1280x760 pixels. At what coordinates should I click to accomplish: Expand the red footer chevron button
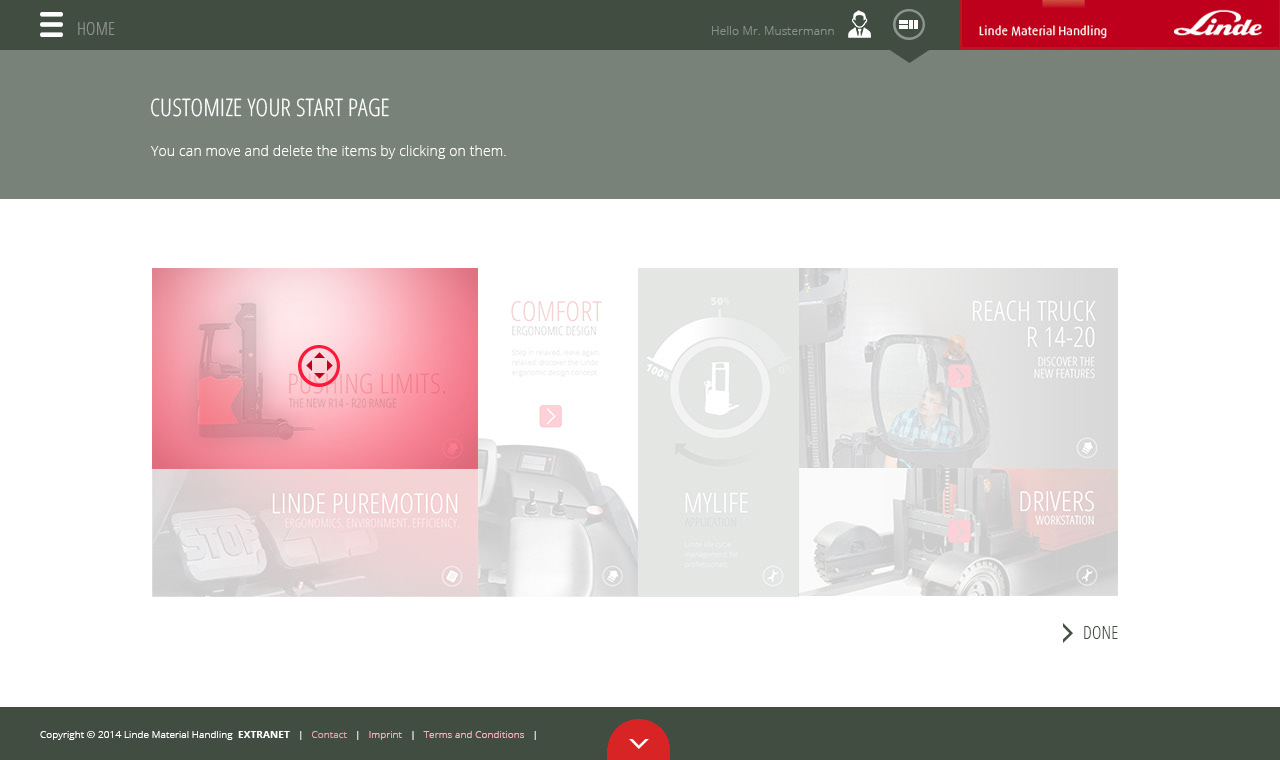click(638, 741)
